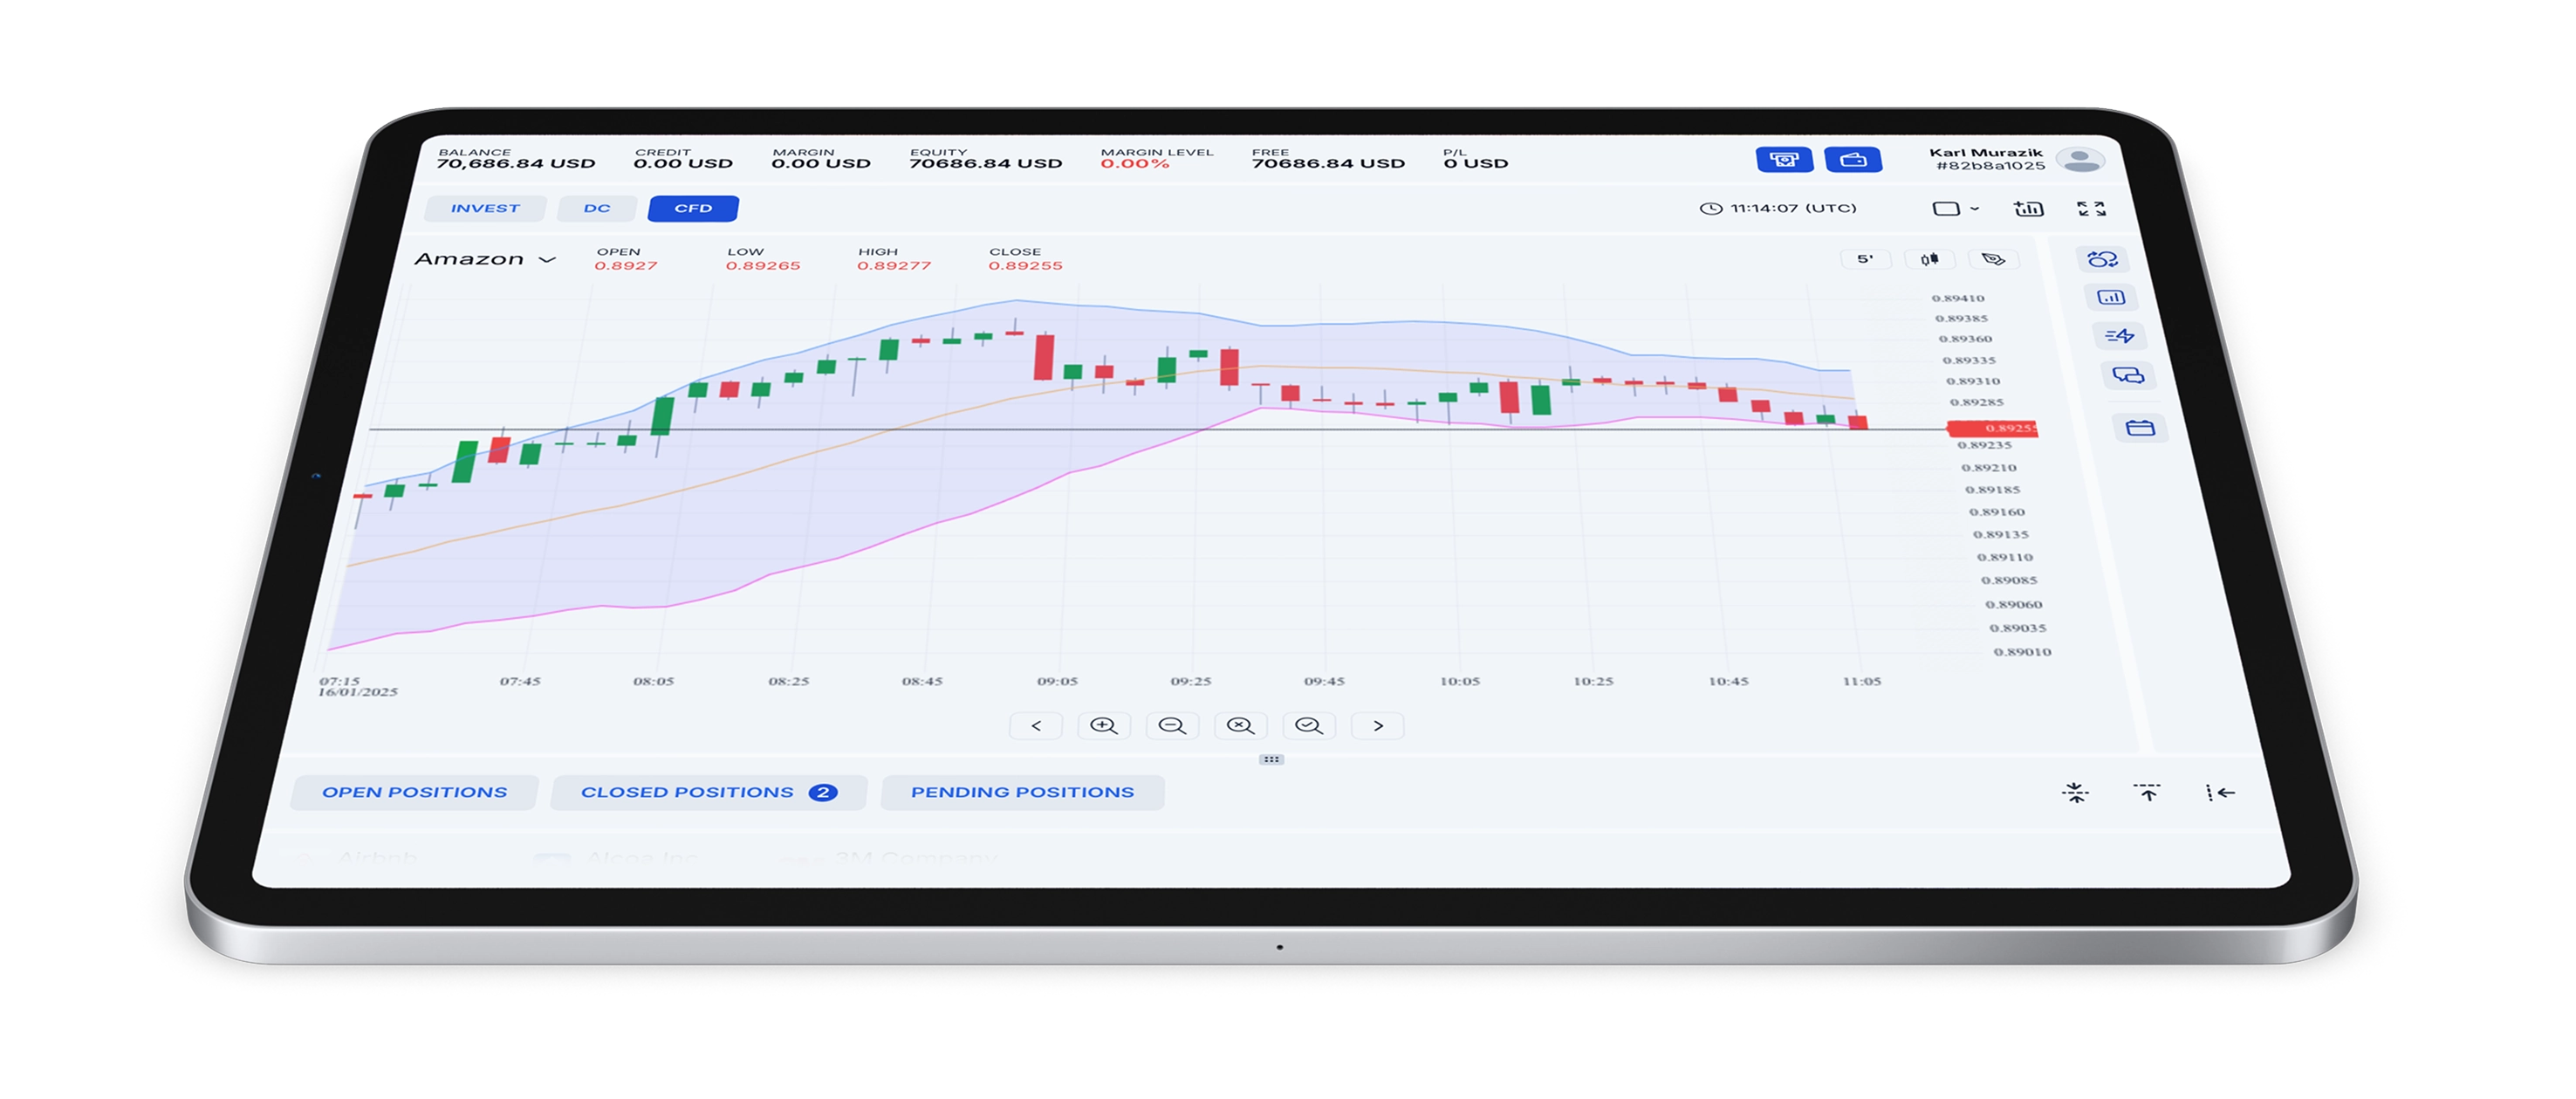Dock the positions panel to the left
Viewport: 2576px width, 1099px height.
click(x=2220, y=793)
